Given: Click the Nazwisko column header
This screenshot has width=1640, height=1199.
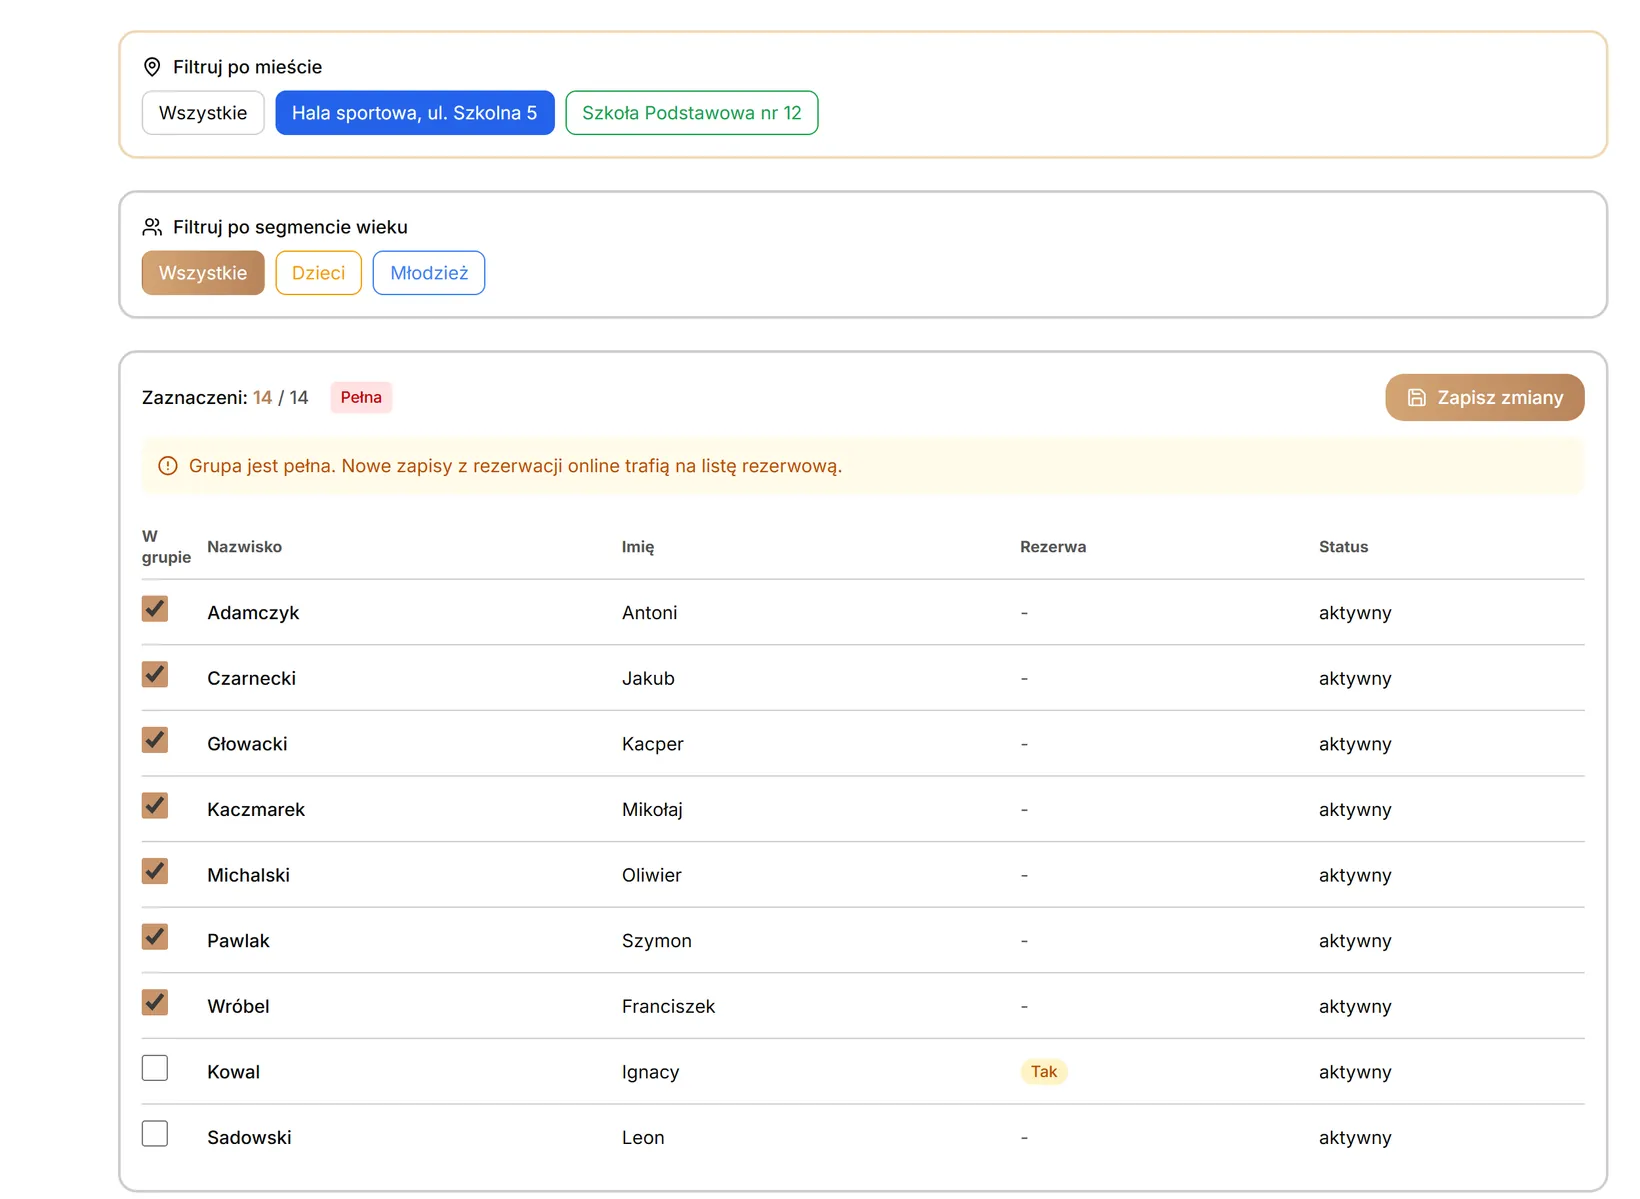Looking at the screenshot, I should click(245, 547).
